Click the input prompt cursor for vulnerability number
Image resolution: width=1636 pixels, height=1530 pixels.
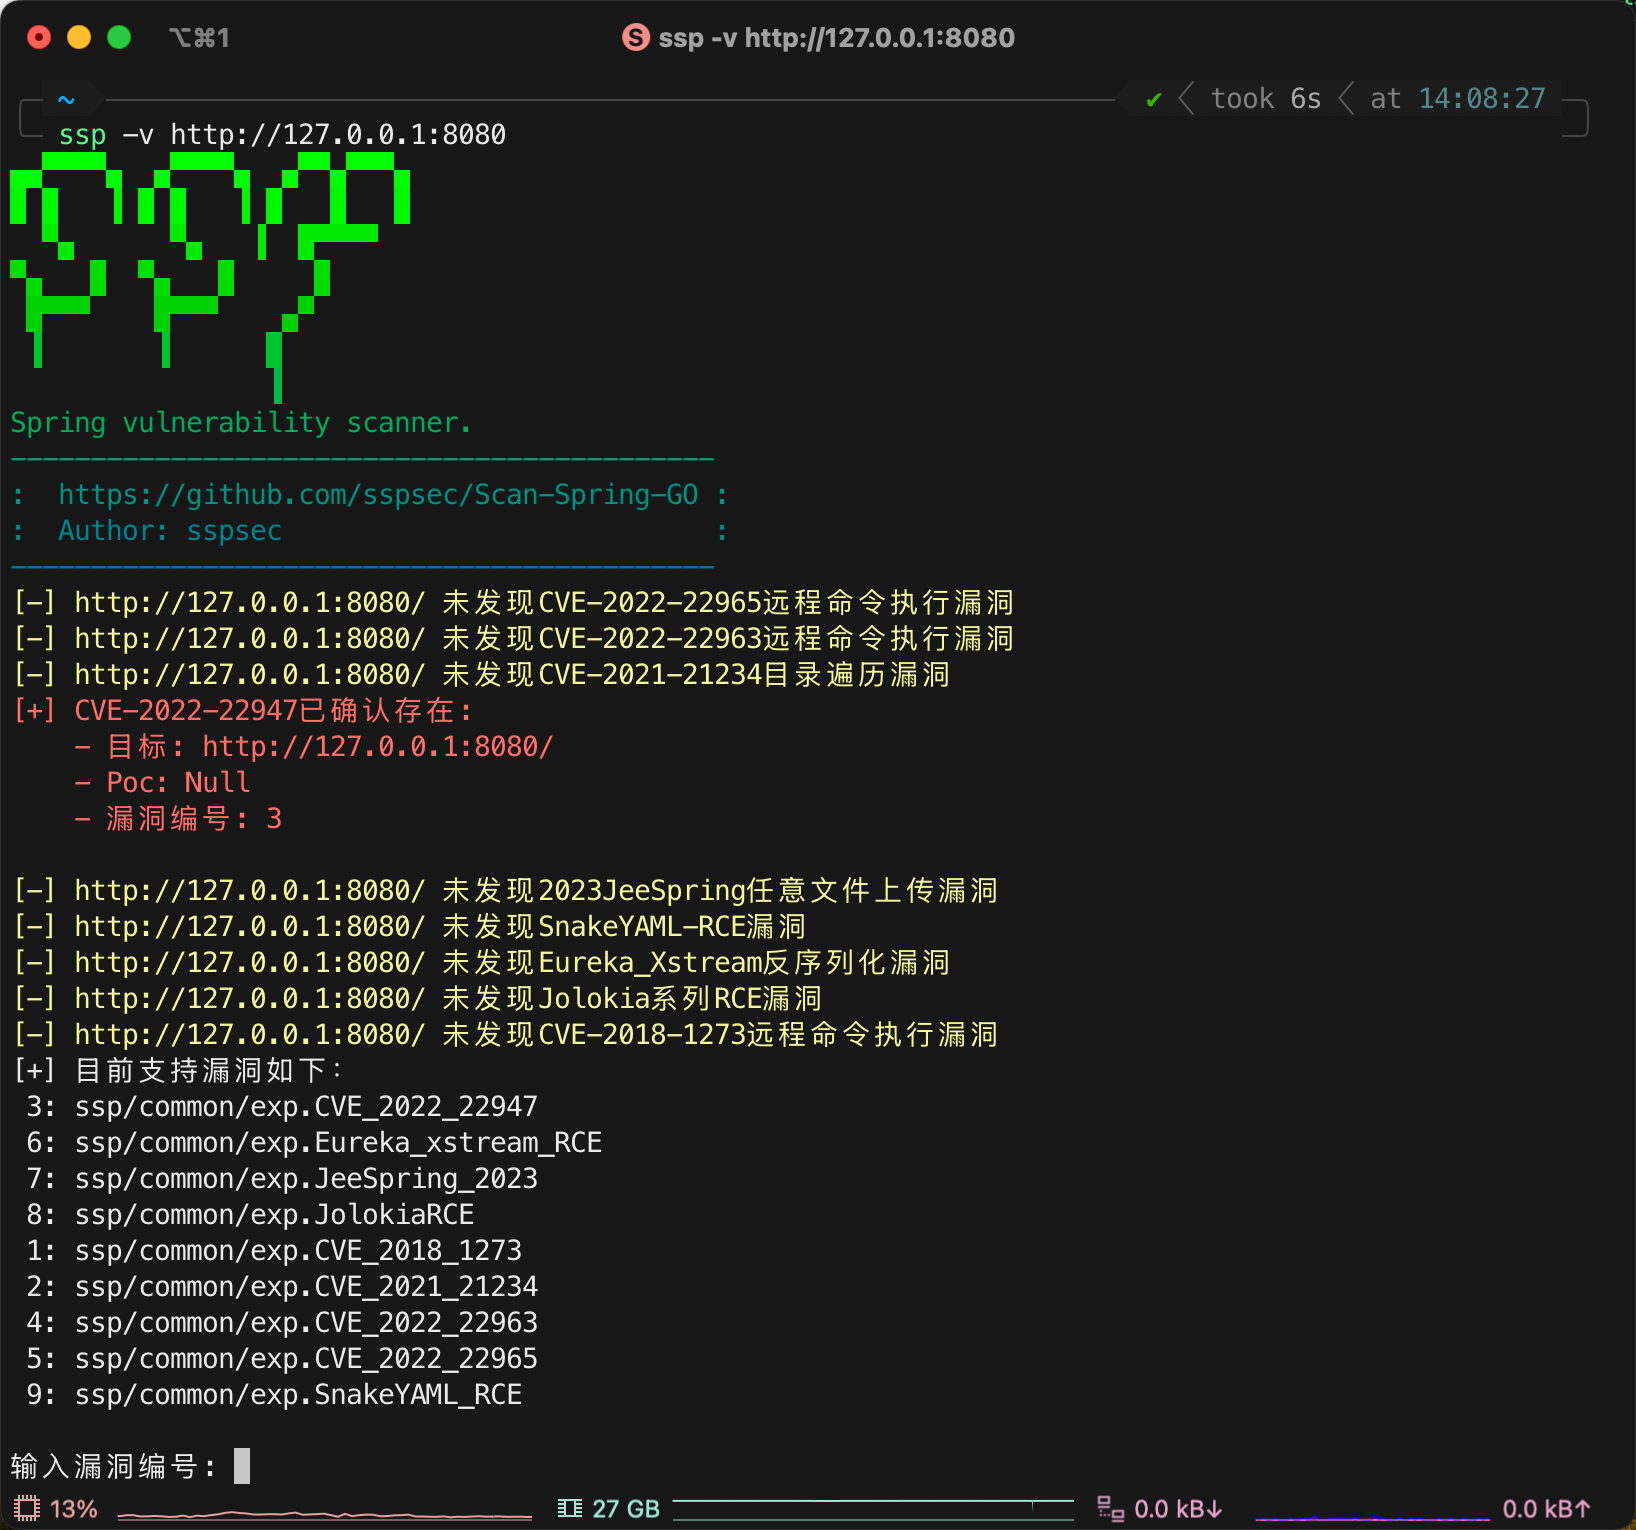[242, 1466]
